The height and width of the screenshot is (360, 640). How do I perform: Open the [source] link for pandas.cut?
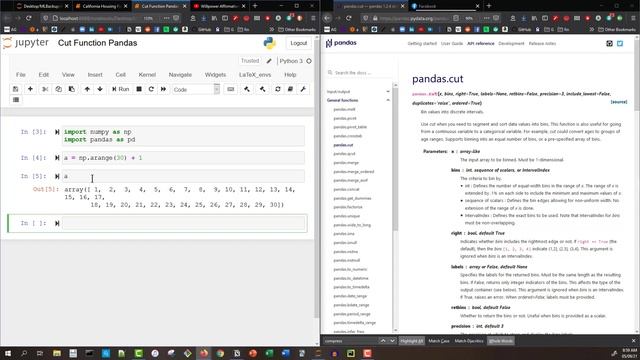(x=619, y=102)
